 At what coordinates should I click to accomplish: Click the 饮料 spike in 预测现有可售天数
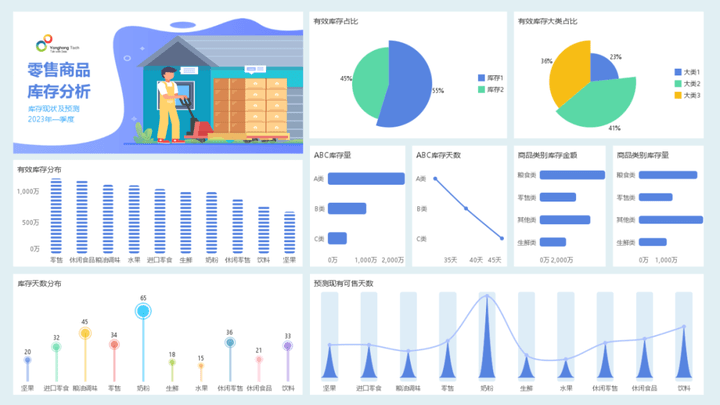coord(684,354)
